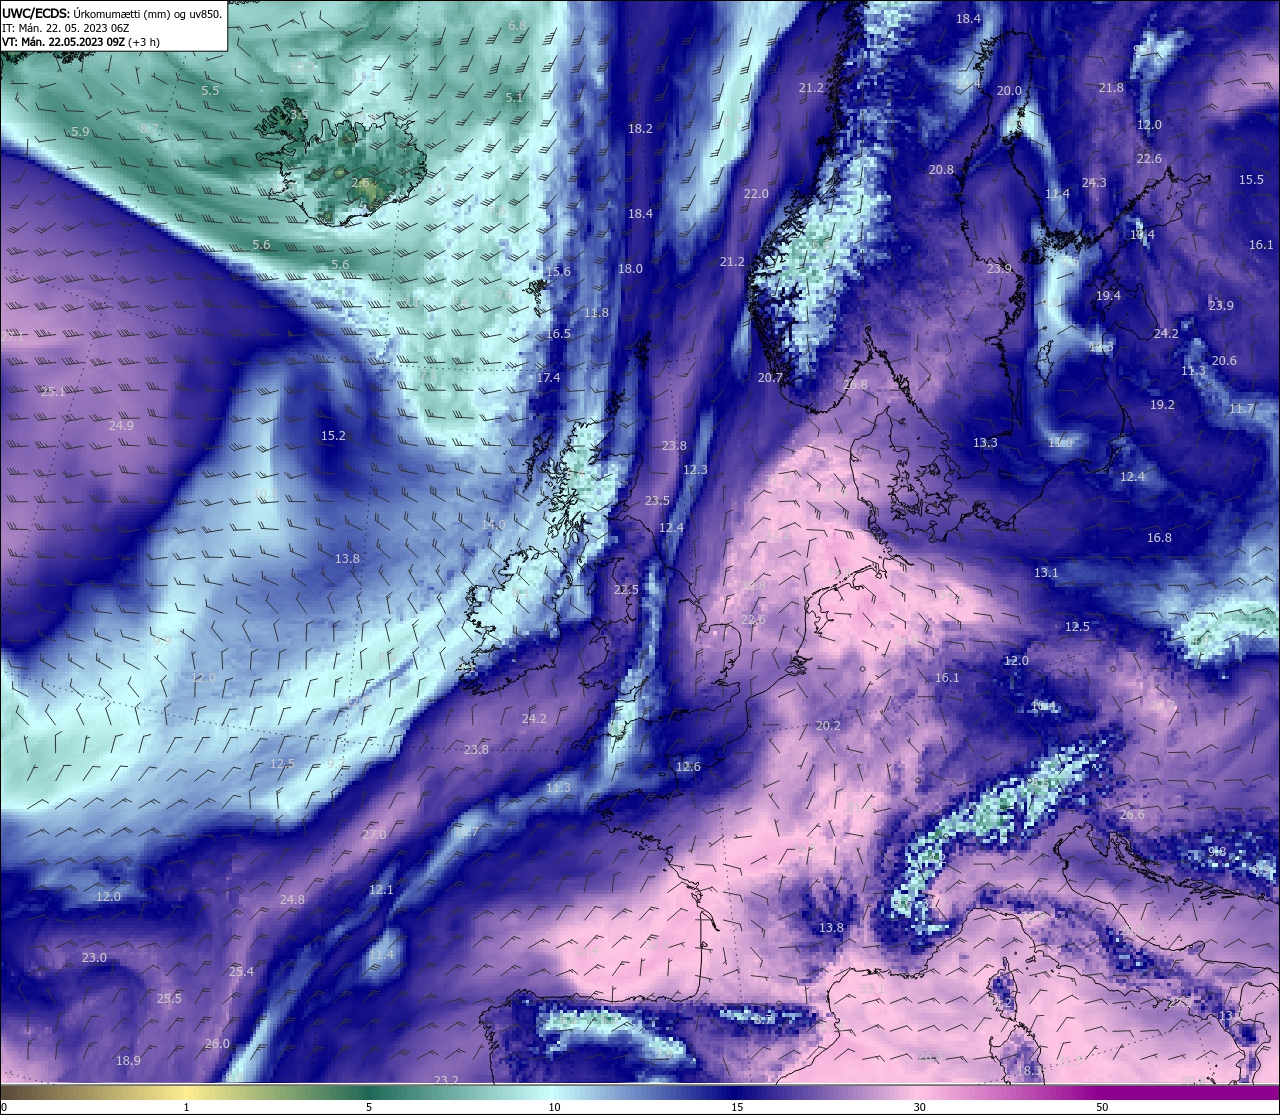Click the 6.8 value label

click(x=517, y=25)
